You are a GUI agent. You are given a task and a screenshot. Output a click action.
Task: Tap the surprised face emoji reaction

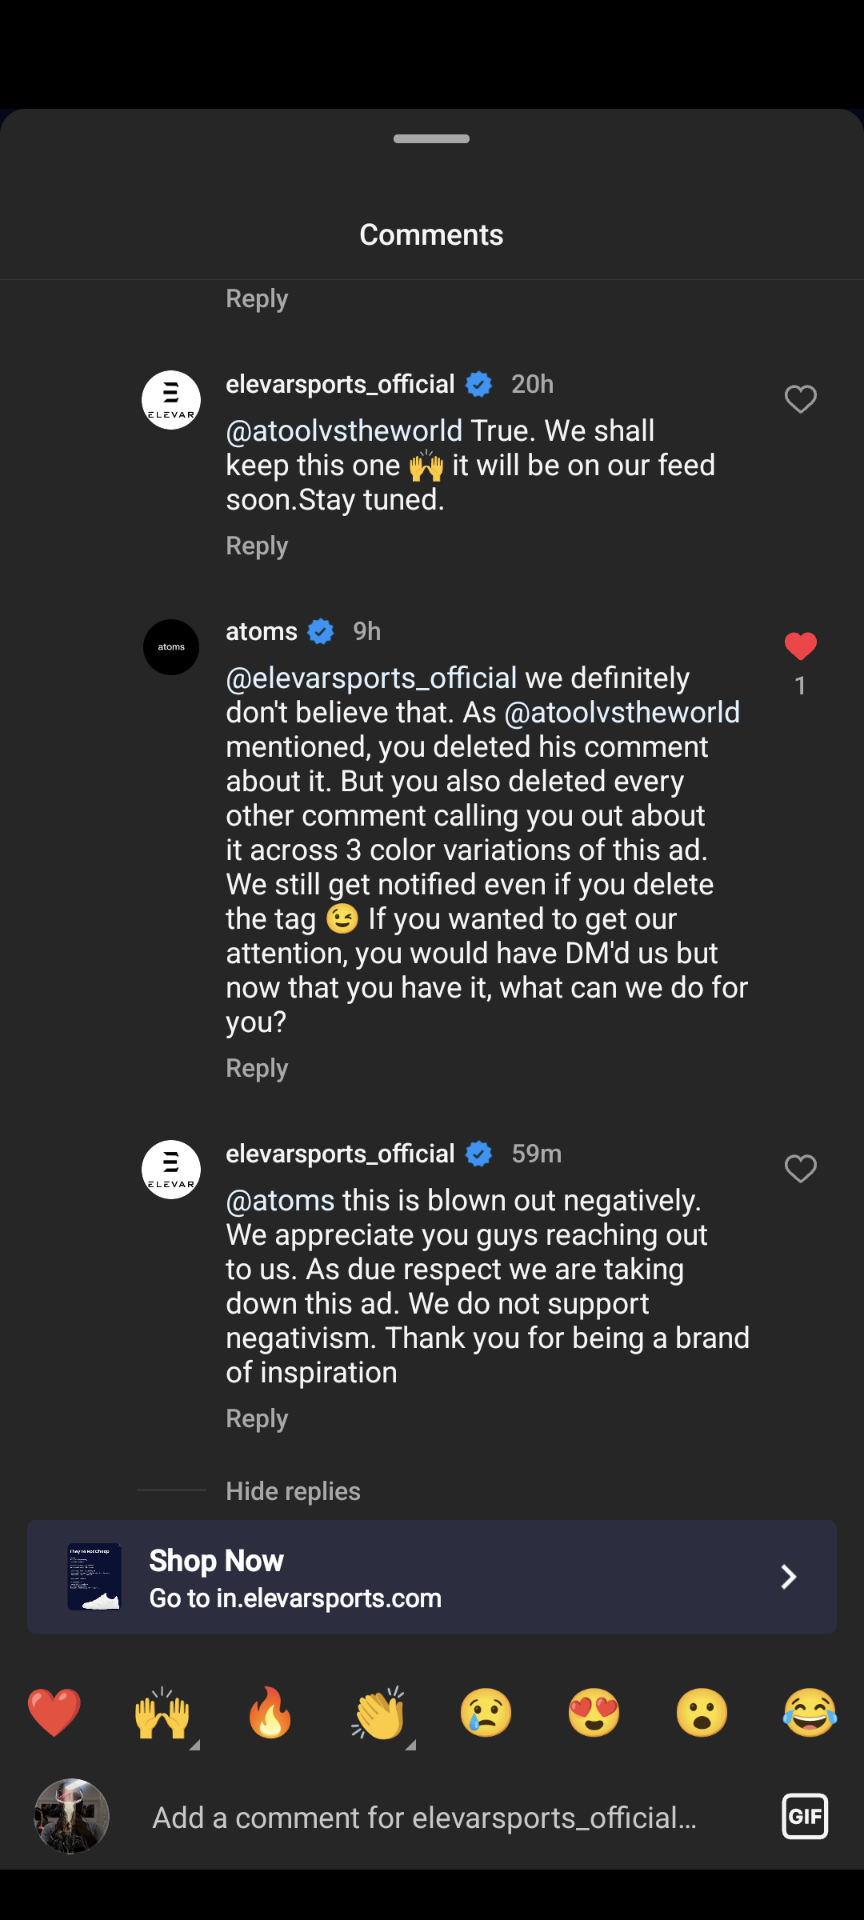(702, 1712)
